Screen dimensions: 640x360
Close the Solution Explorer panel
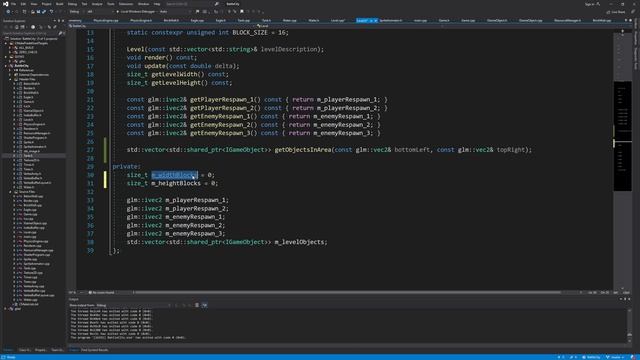coord(62,21)
